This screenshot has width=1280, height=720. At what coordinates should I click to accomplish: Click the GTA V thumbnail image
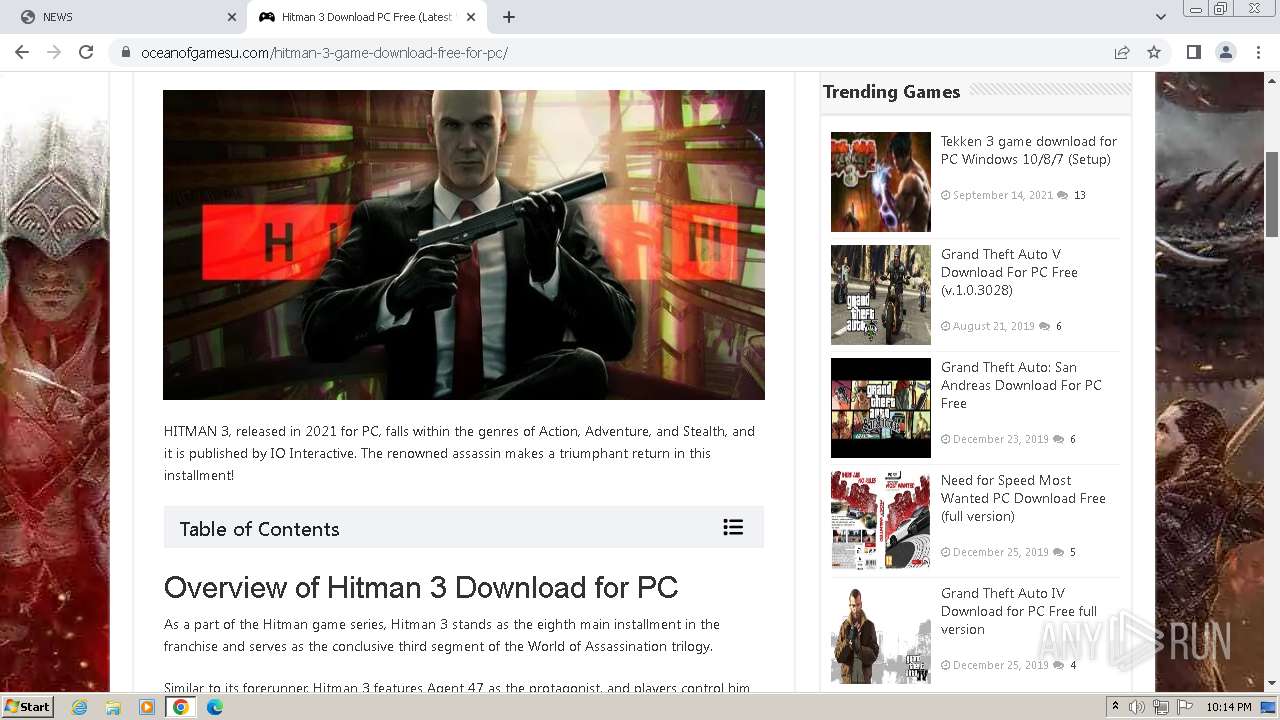pyautogui.click(x=881, y=295)
